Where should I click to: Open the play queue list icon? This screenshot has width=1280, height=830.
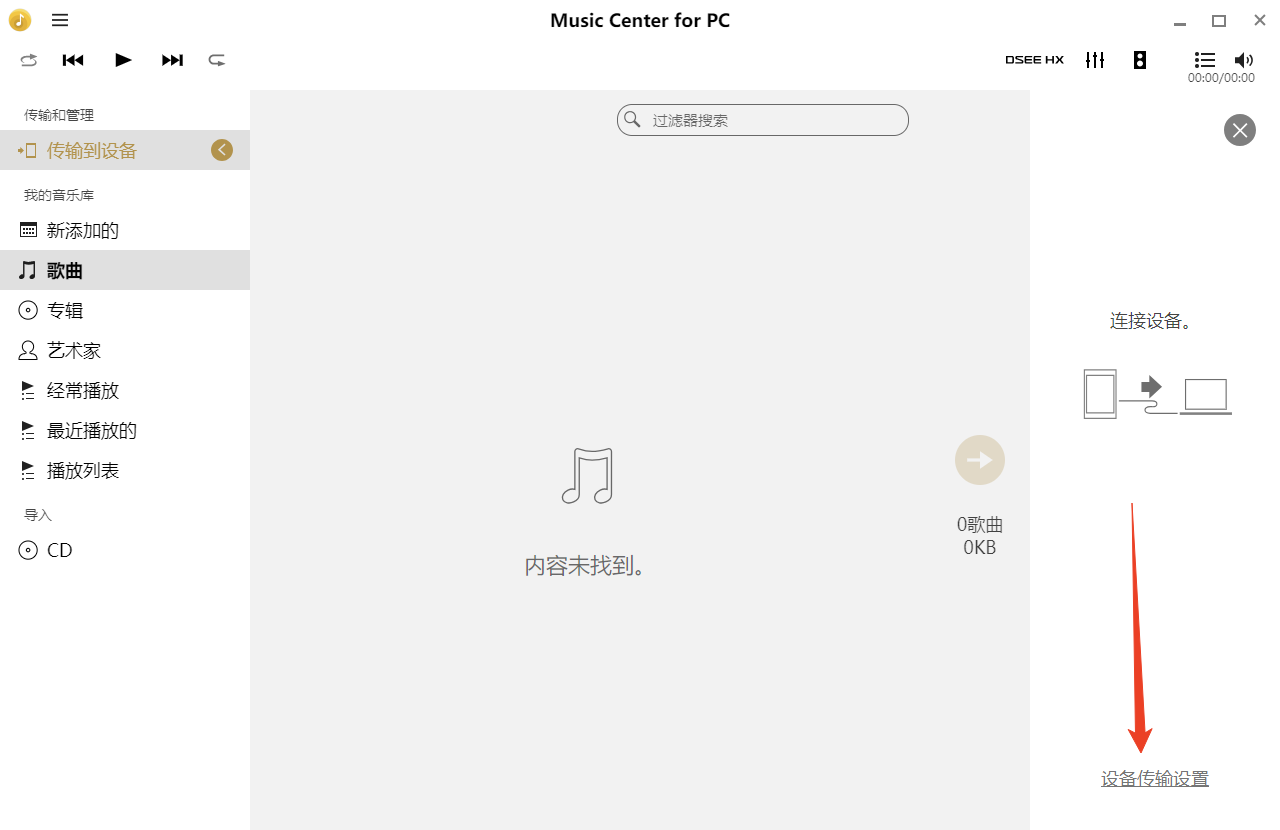pos(1205,60)
